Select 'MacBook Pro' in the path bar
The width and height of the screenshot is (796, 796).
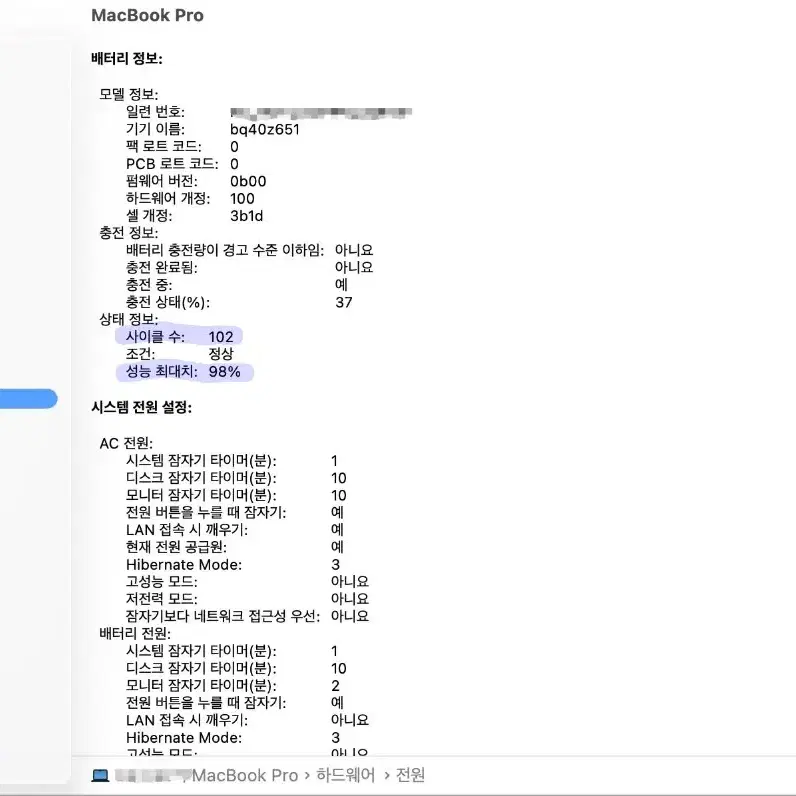tap(245, 775)
